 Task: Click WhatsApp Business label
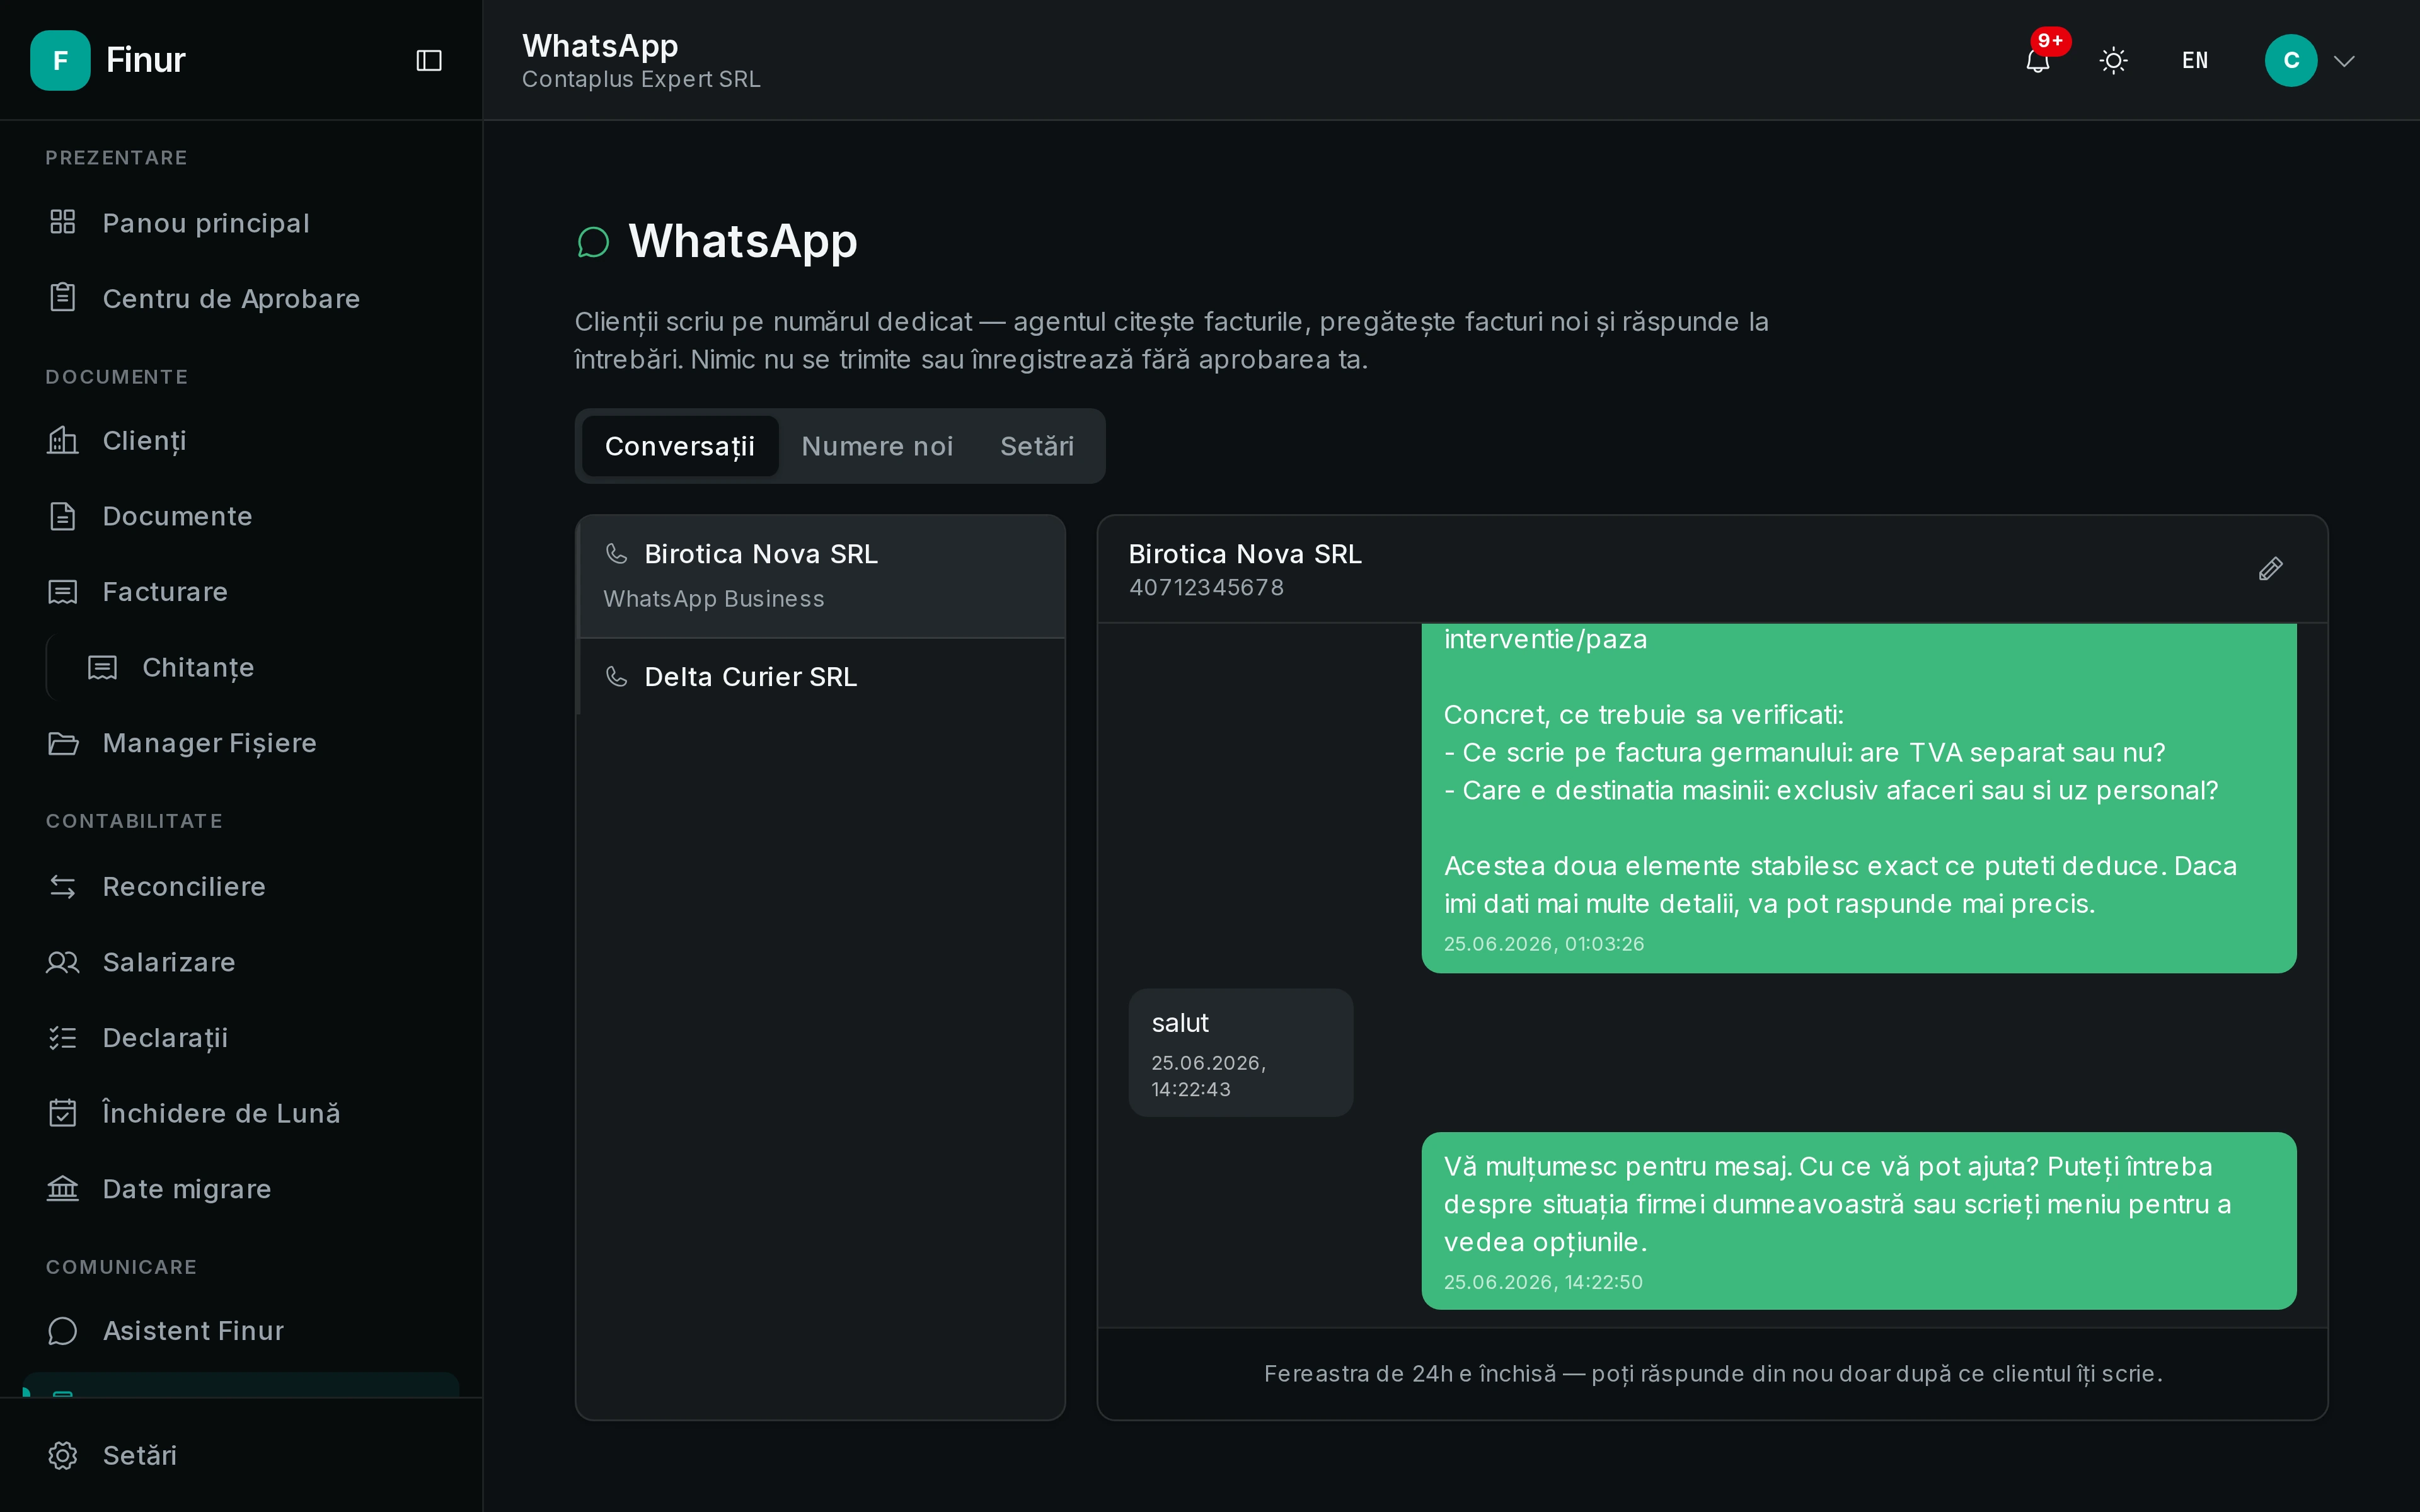pos(714,599)
